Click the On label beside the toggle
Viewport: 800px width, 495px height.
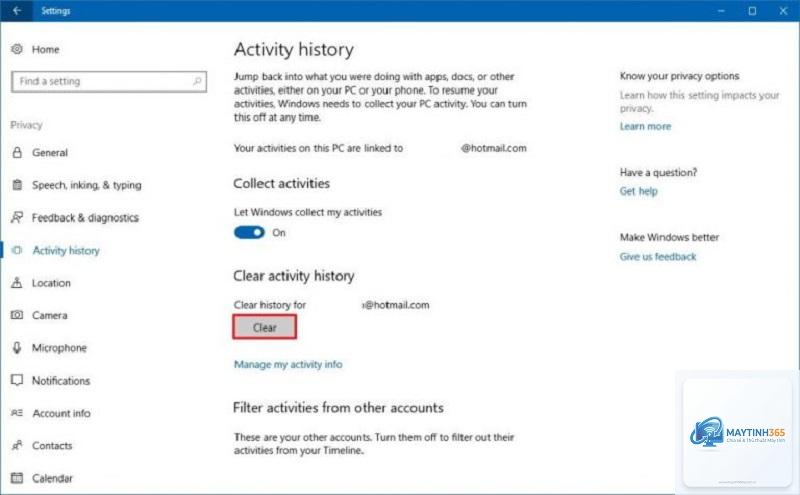(279, 233)
